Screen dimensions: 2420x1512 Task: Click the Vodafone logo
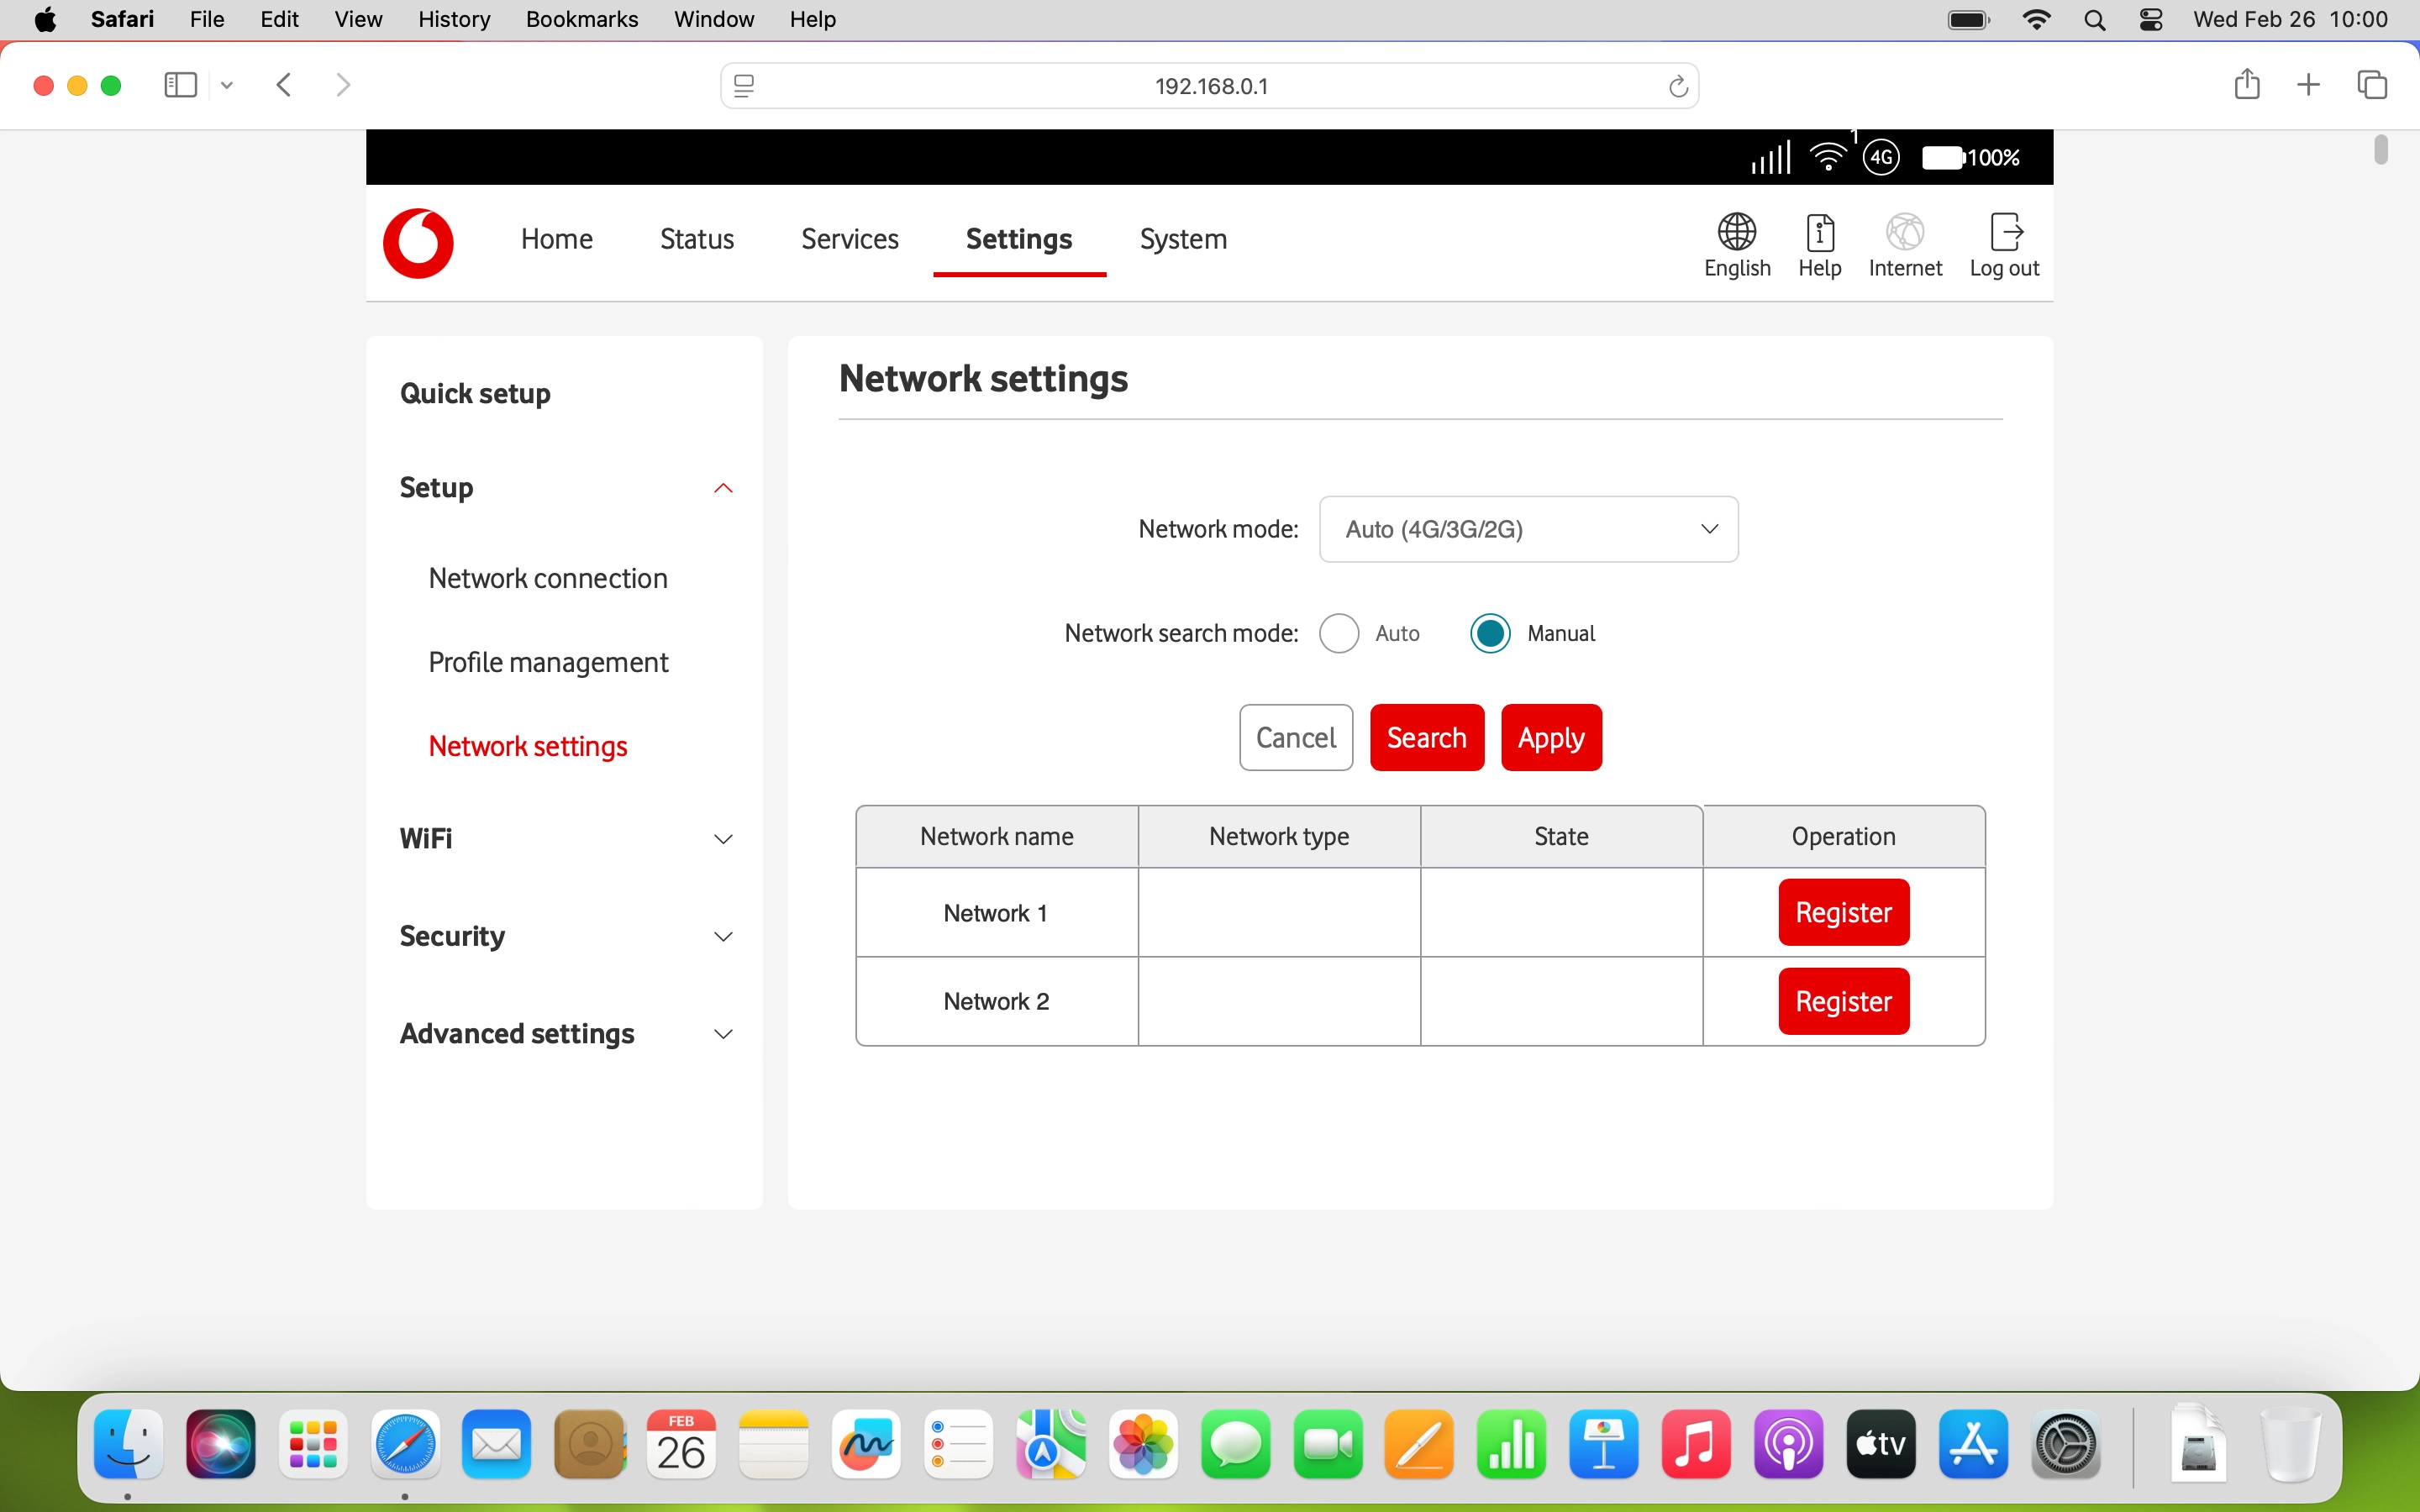[418, 243]
